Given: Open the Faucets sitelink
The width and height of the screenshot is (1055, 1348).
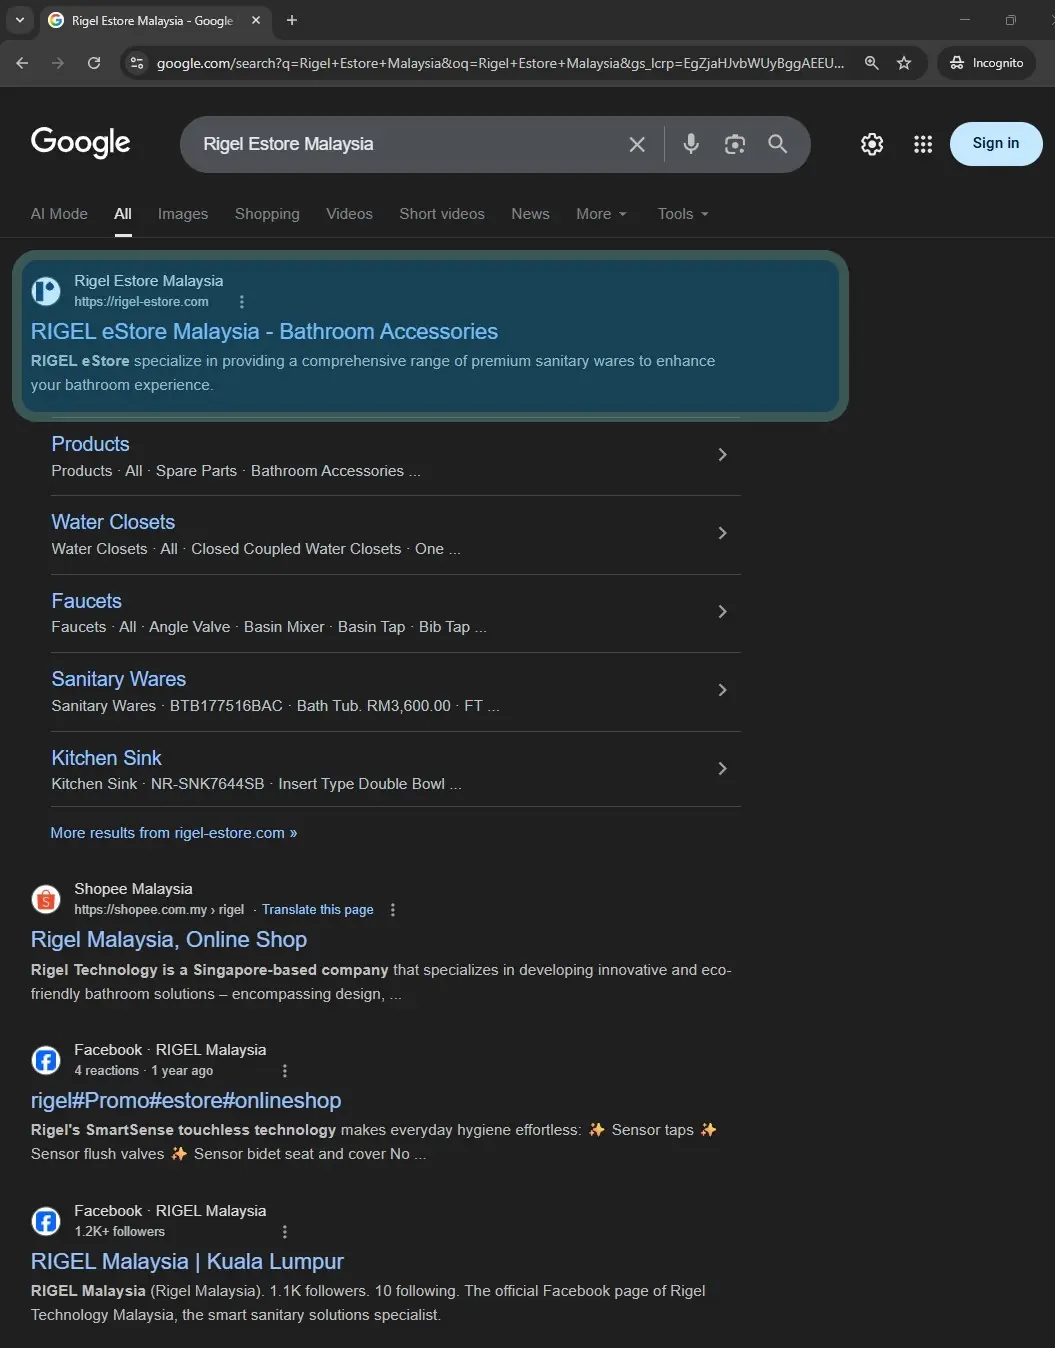Looking at the screenshot, I should (86, 601).
